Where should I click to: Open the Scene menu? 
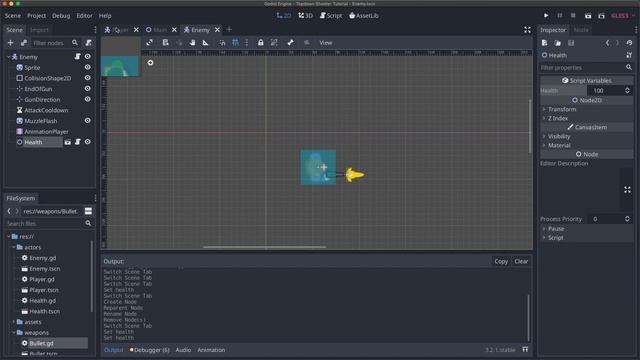pos(13,16)
